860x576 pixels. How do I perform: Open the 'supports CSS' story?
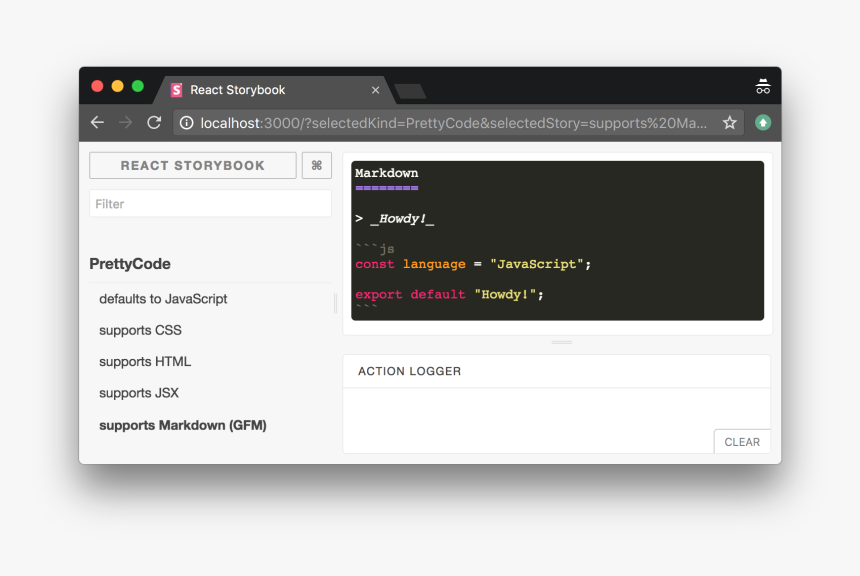(x=140, y=330)
